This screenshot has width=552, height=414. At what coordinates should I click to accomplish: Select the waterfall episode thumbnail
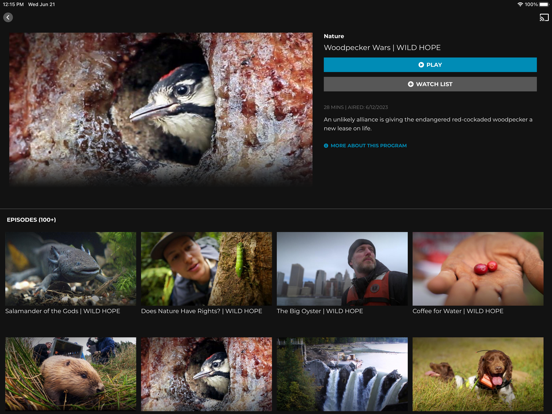point(342,374)
